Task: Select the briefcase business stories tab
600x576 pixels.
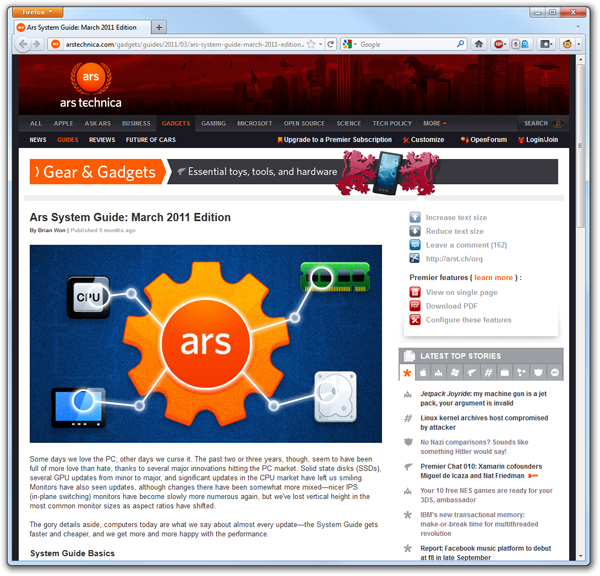Action: 505,372
